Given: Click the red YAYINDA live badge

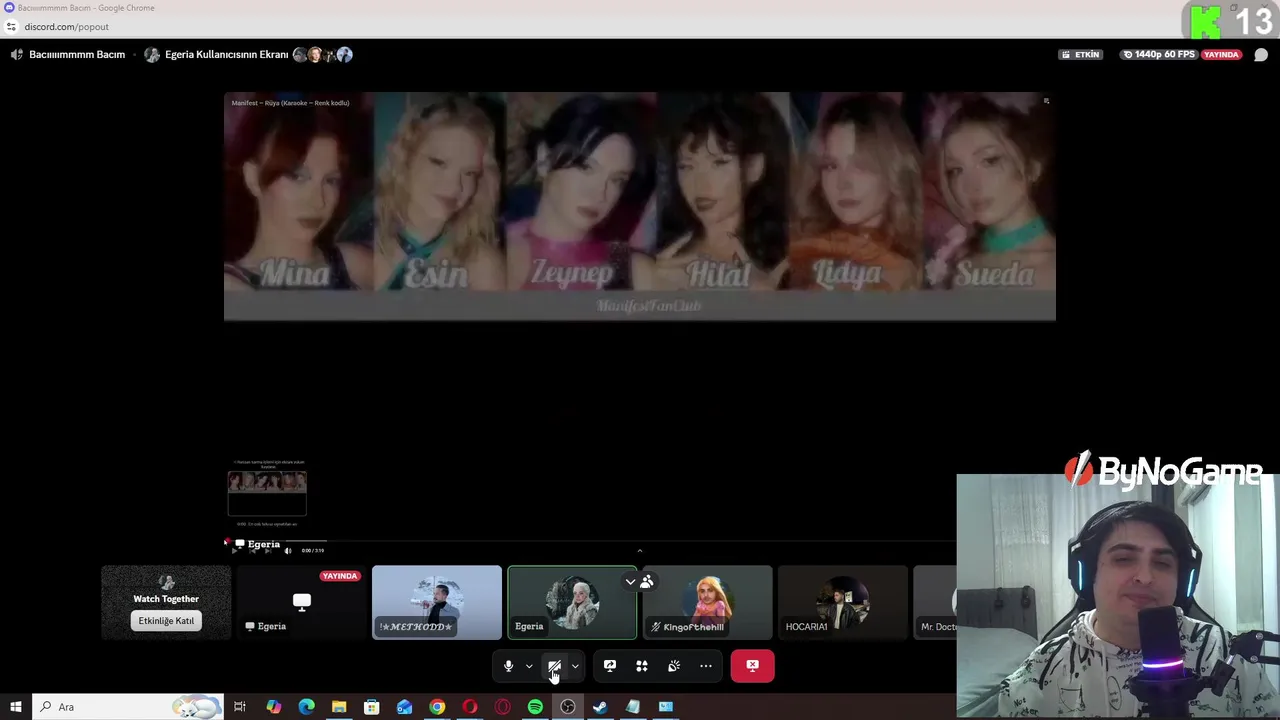Looking at the screenshot, I should 1221,55.
